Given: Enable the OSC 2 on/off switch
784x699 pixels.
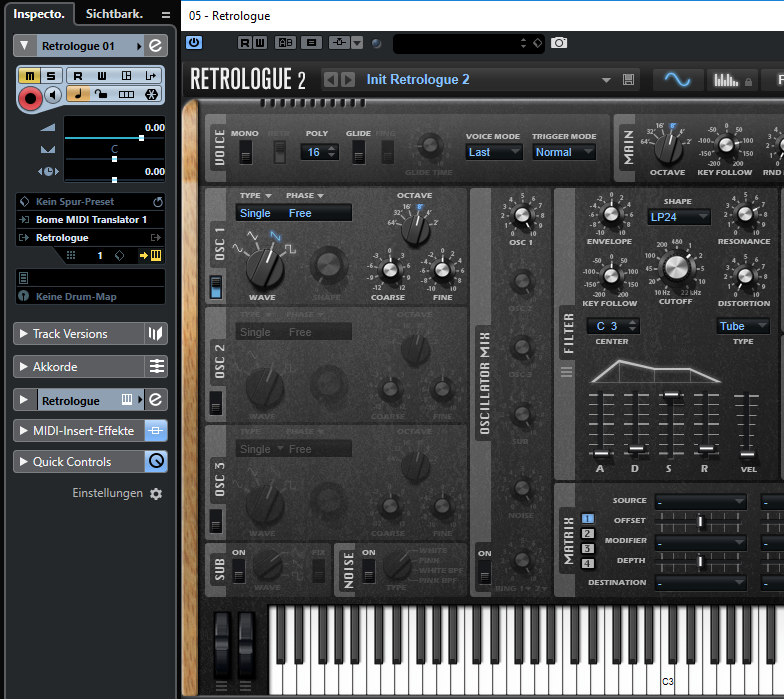Looking at the screenshot, I should click(x=216, y=403).
